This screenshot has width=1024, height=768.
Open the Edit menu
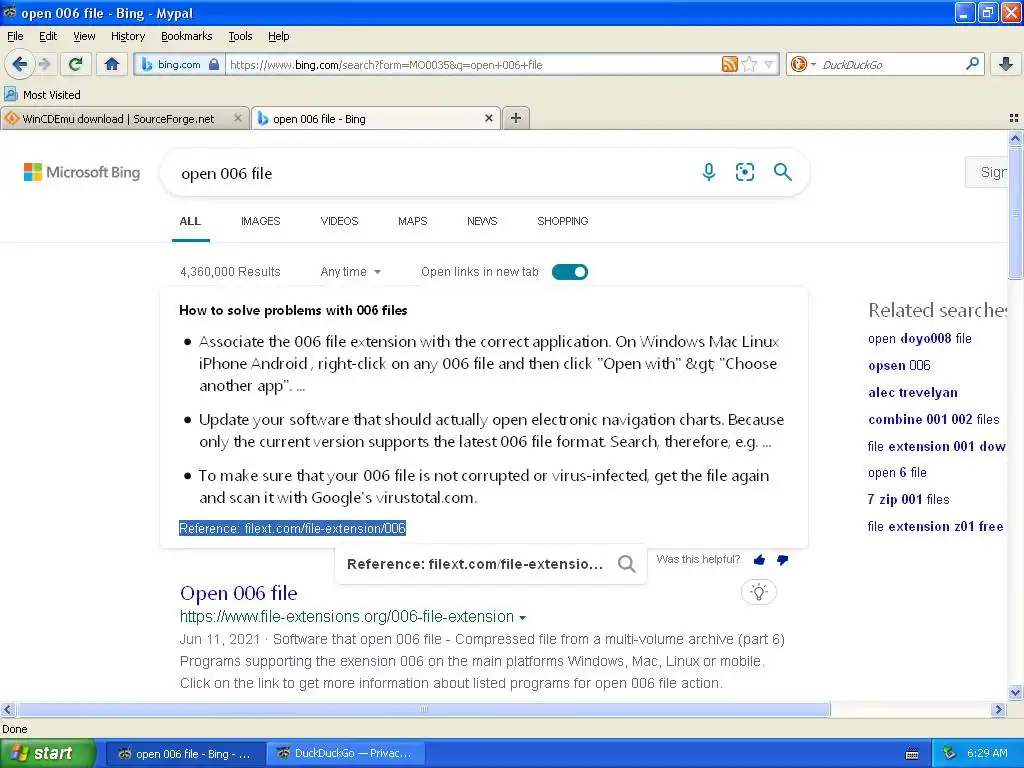(x=48, y=36)
